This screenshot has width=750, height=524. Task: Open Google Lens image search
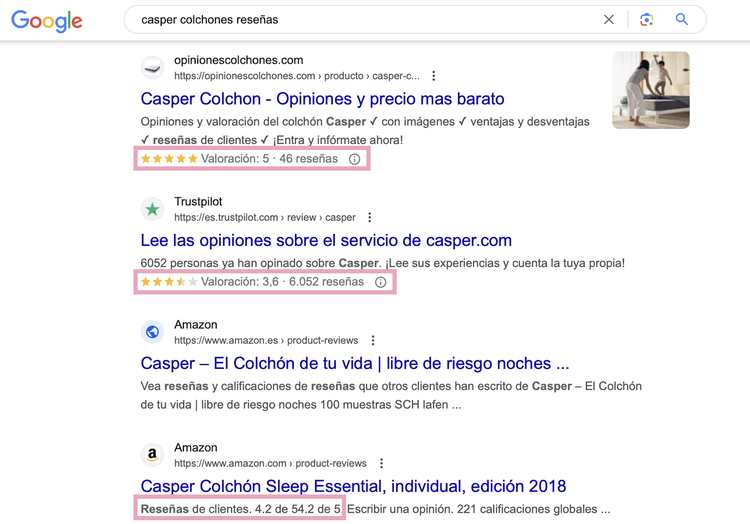click(x=647, y=20)
